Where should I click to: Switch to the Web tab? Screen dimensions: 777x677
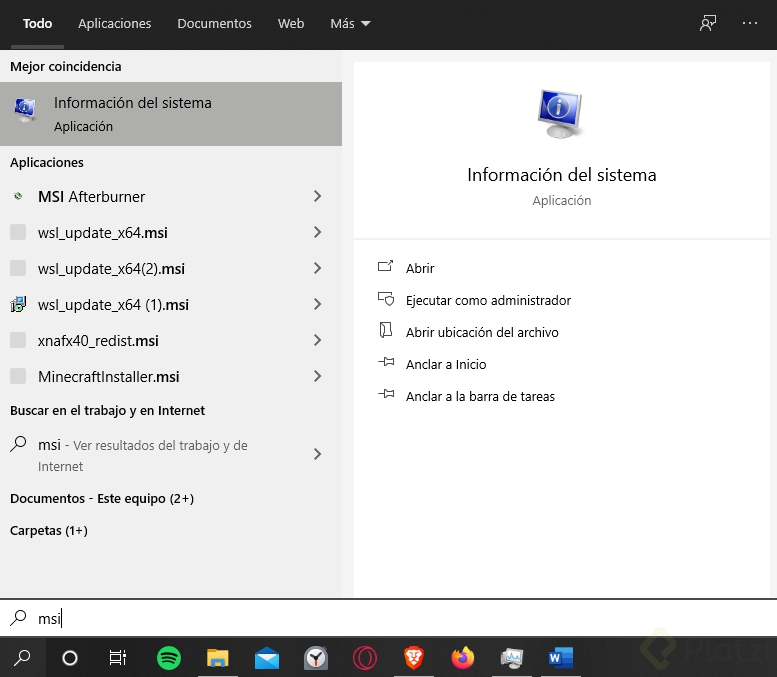[x=291, y=23]
